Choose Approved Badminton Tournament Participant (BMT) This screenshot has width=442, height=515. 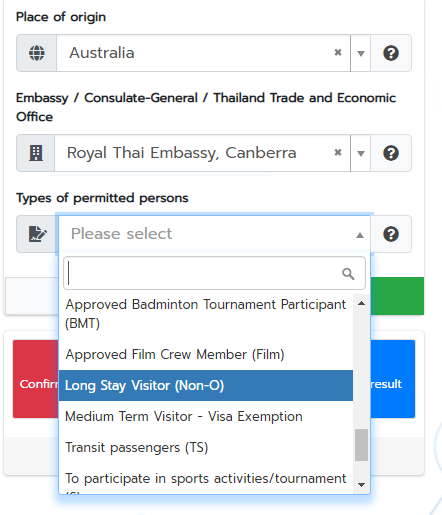pyautogui.click(x=206, y=314)
